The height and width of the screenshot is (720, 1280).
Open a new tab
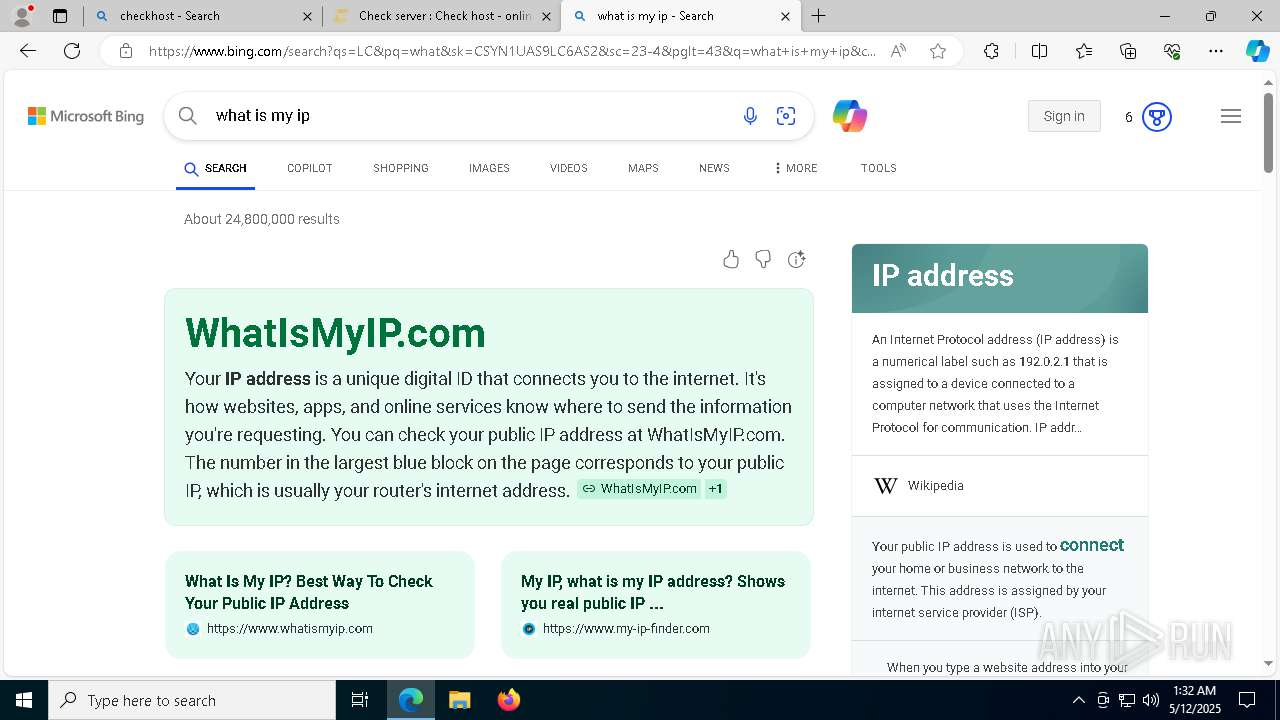pyautogui.click(x=819, y=16)
